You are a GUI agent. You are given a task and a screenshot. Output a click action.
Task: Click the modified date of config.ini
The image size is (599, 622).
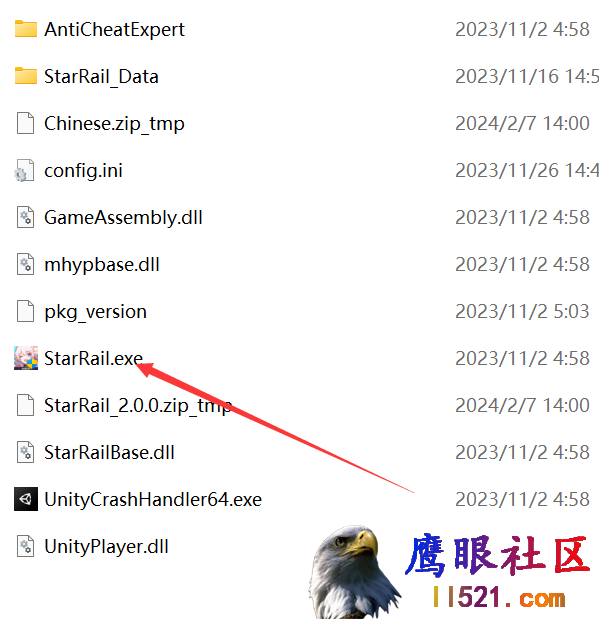pyautogui.click(x=527, y=171)
